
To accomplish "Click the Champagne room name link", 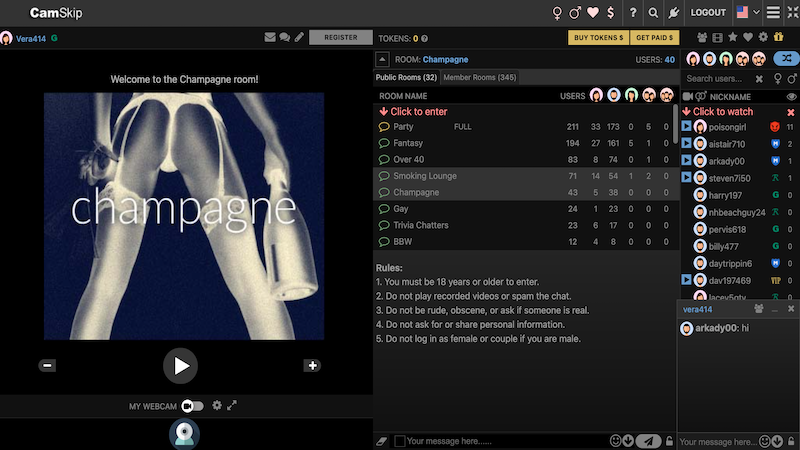I will pyautogui.click(x=445, y=60).
